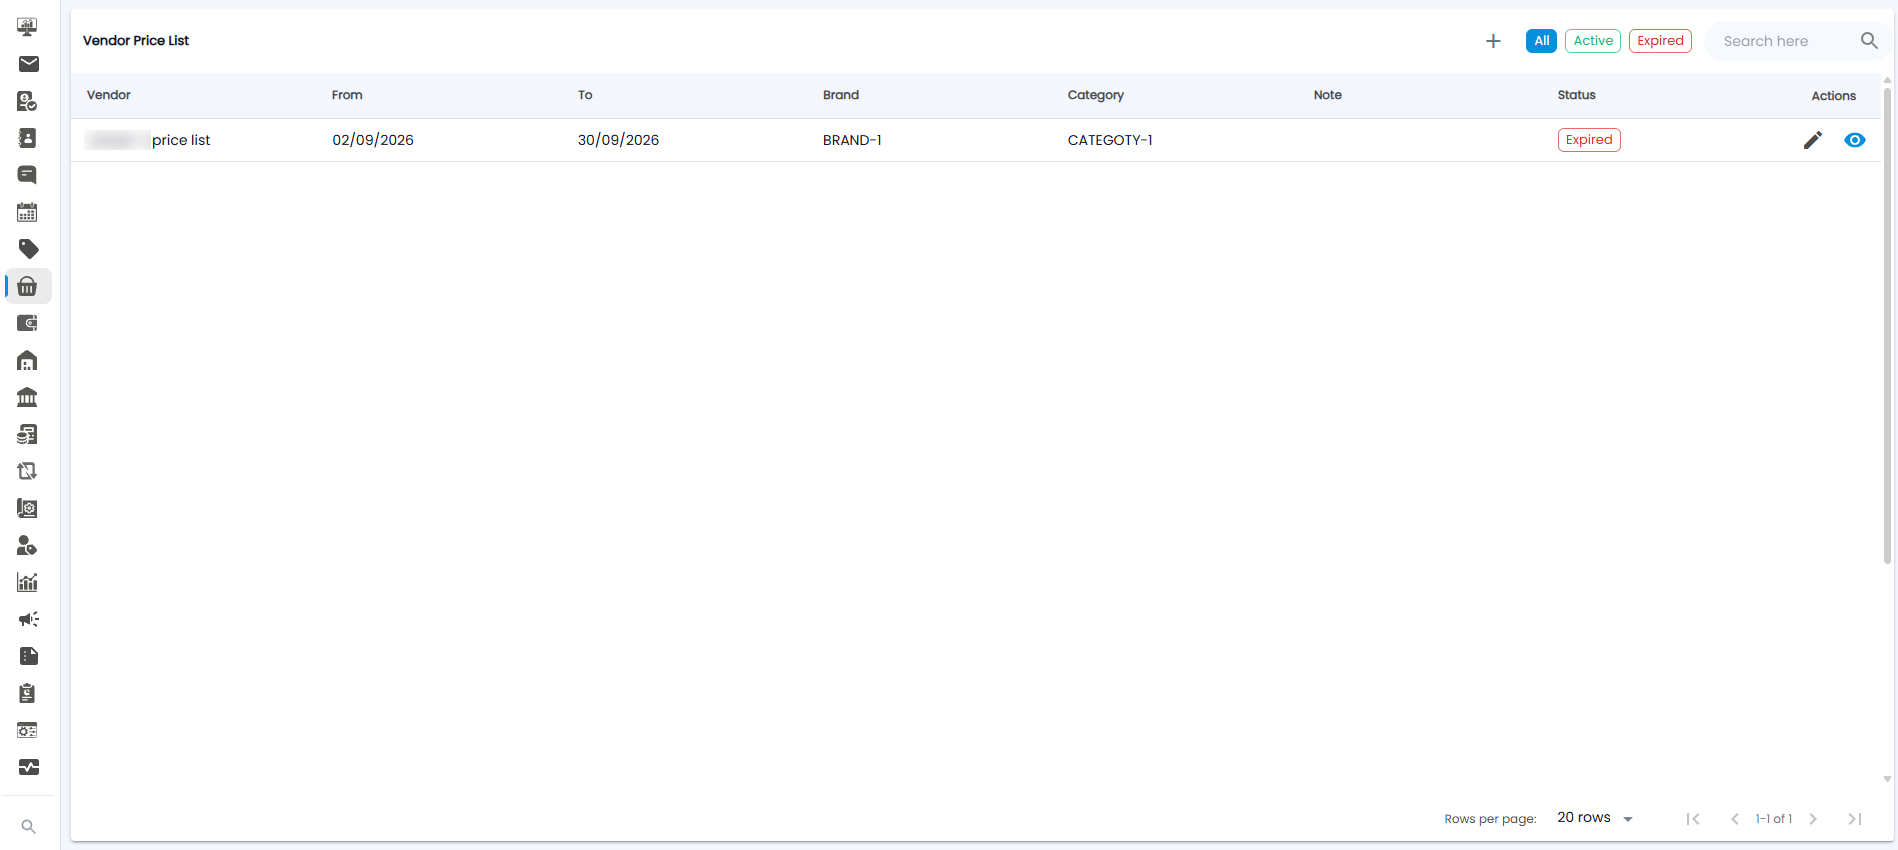Screen dimensions: 1898x850
Task: Sort by the Vendor column header
Action: [x=109, y=95]
